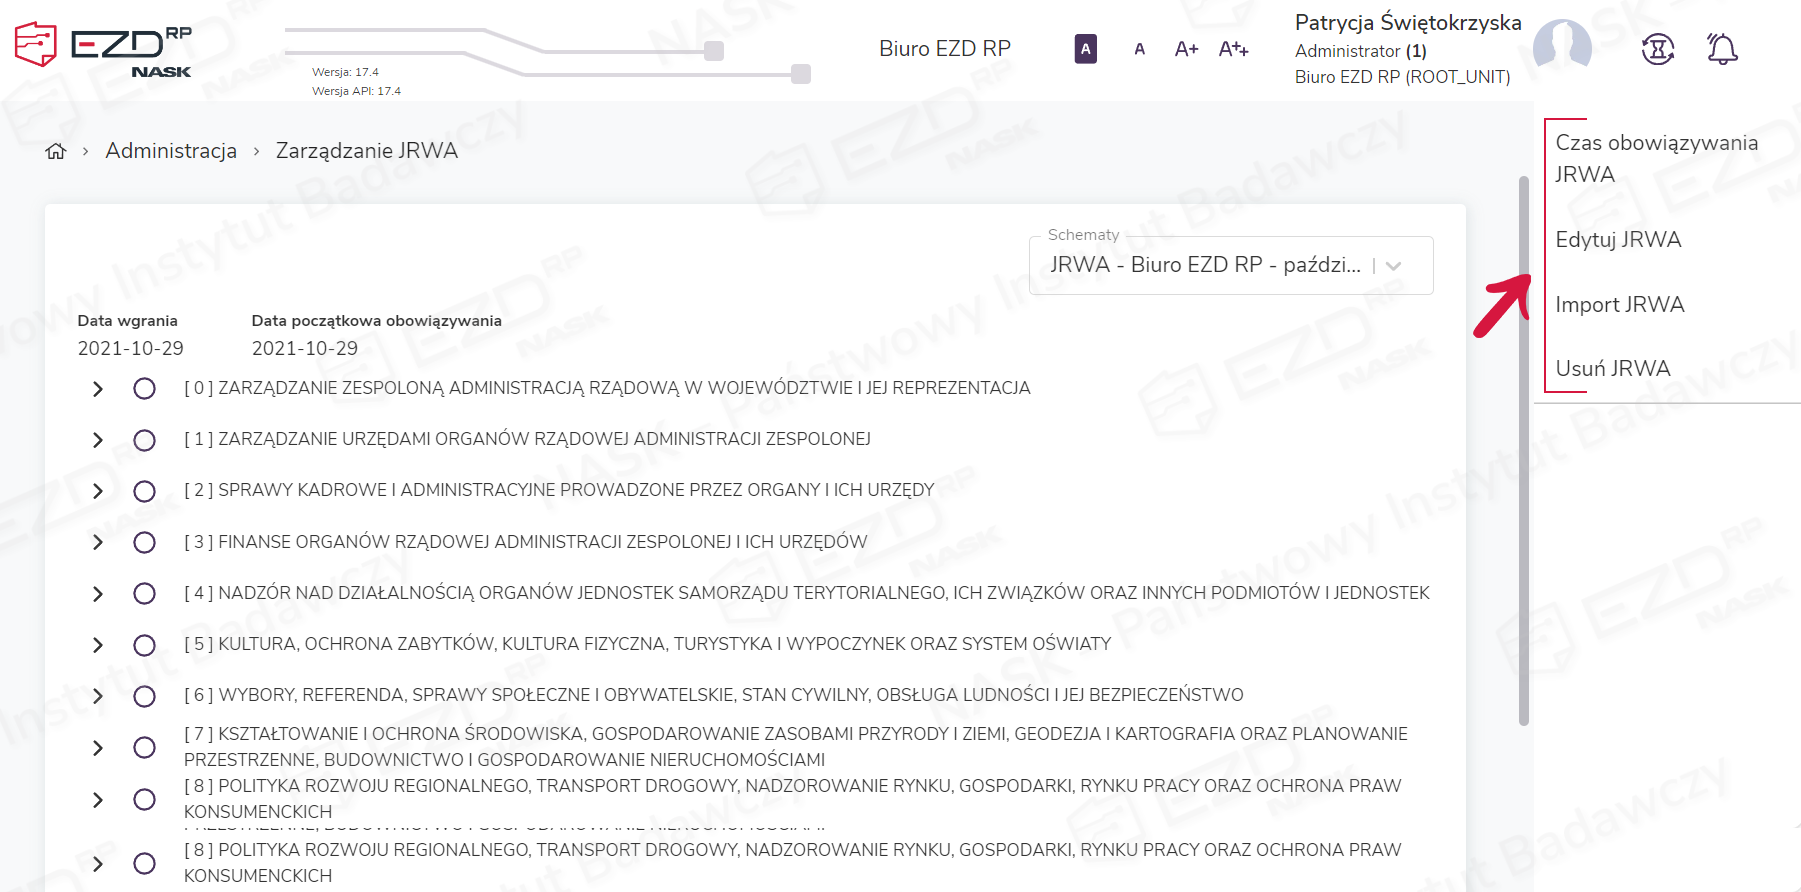Go to home via house icon

(x=56, y=151)
